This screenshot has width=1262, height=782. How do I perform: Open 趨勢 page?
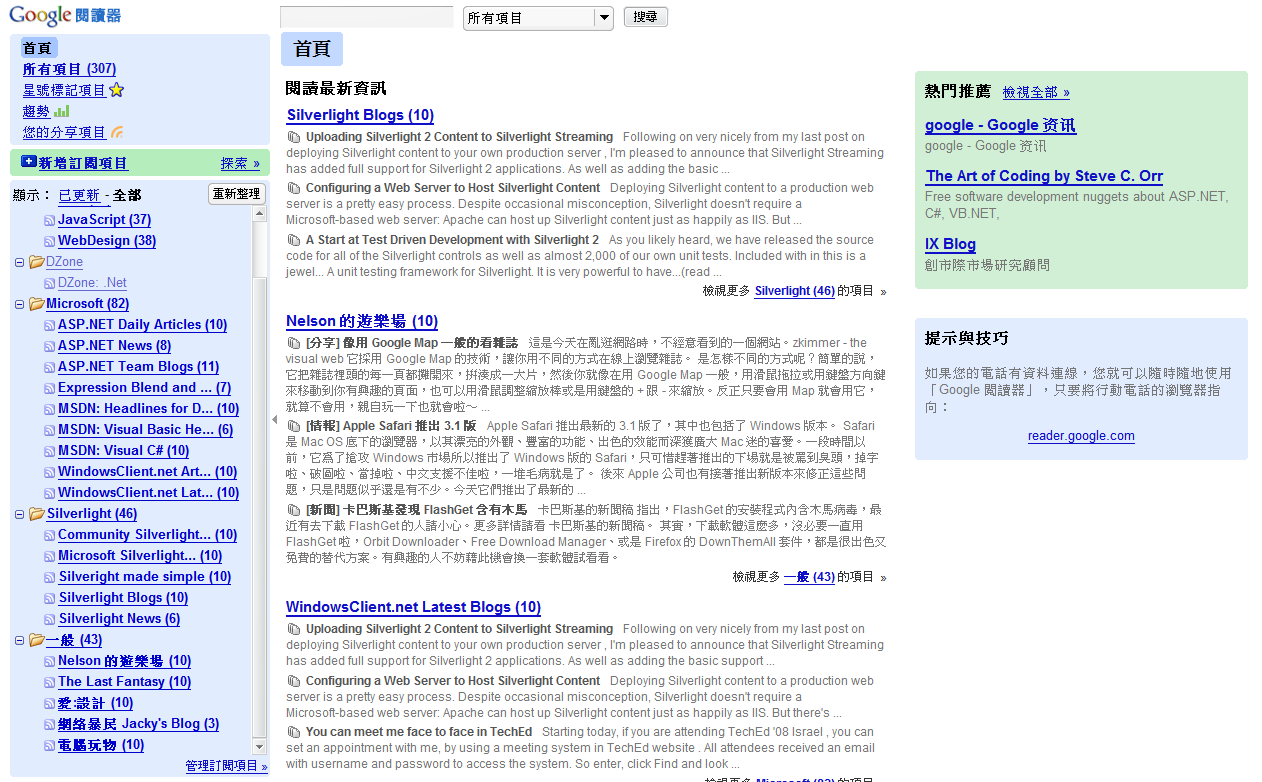(36, 111)
